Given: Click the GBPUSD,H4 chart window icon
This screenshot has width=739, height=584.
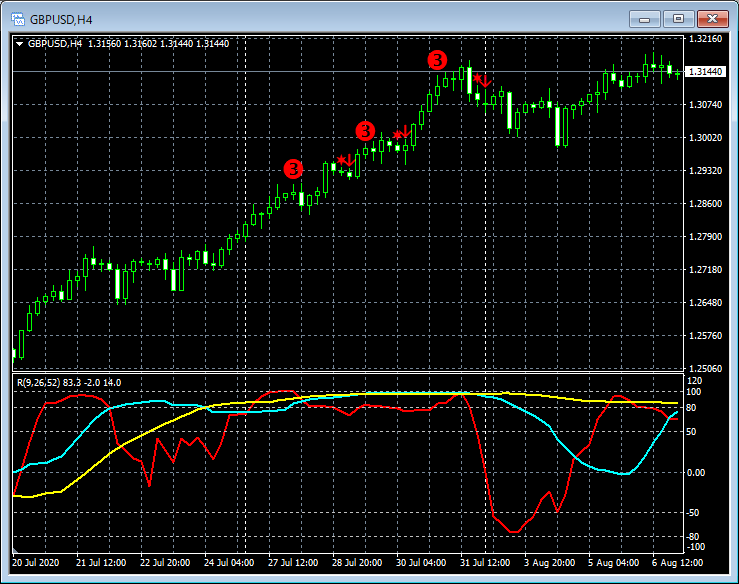Looking at the screenshot, I should 17,19.
